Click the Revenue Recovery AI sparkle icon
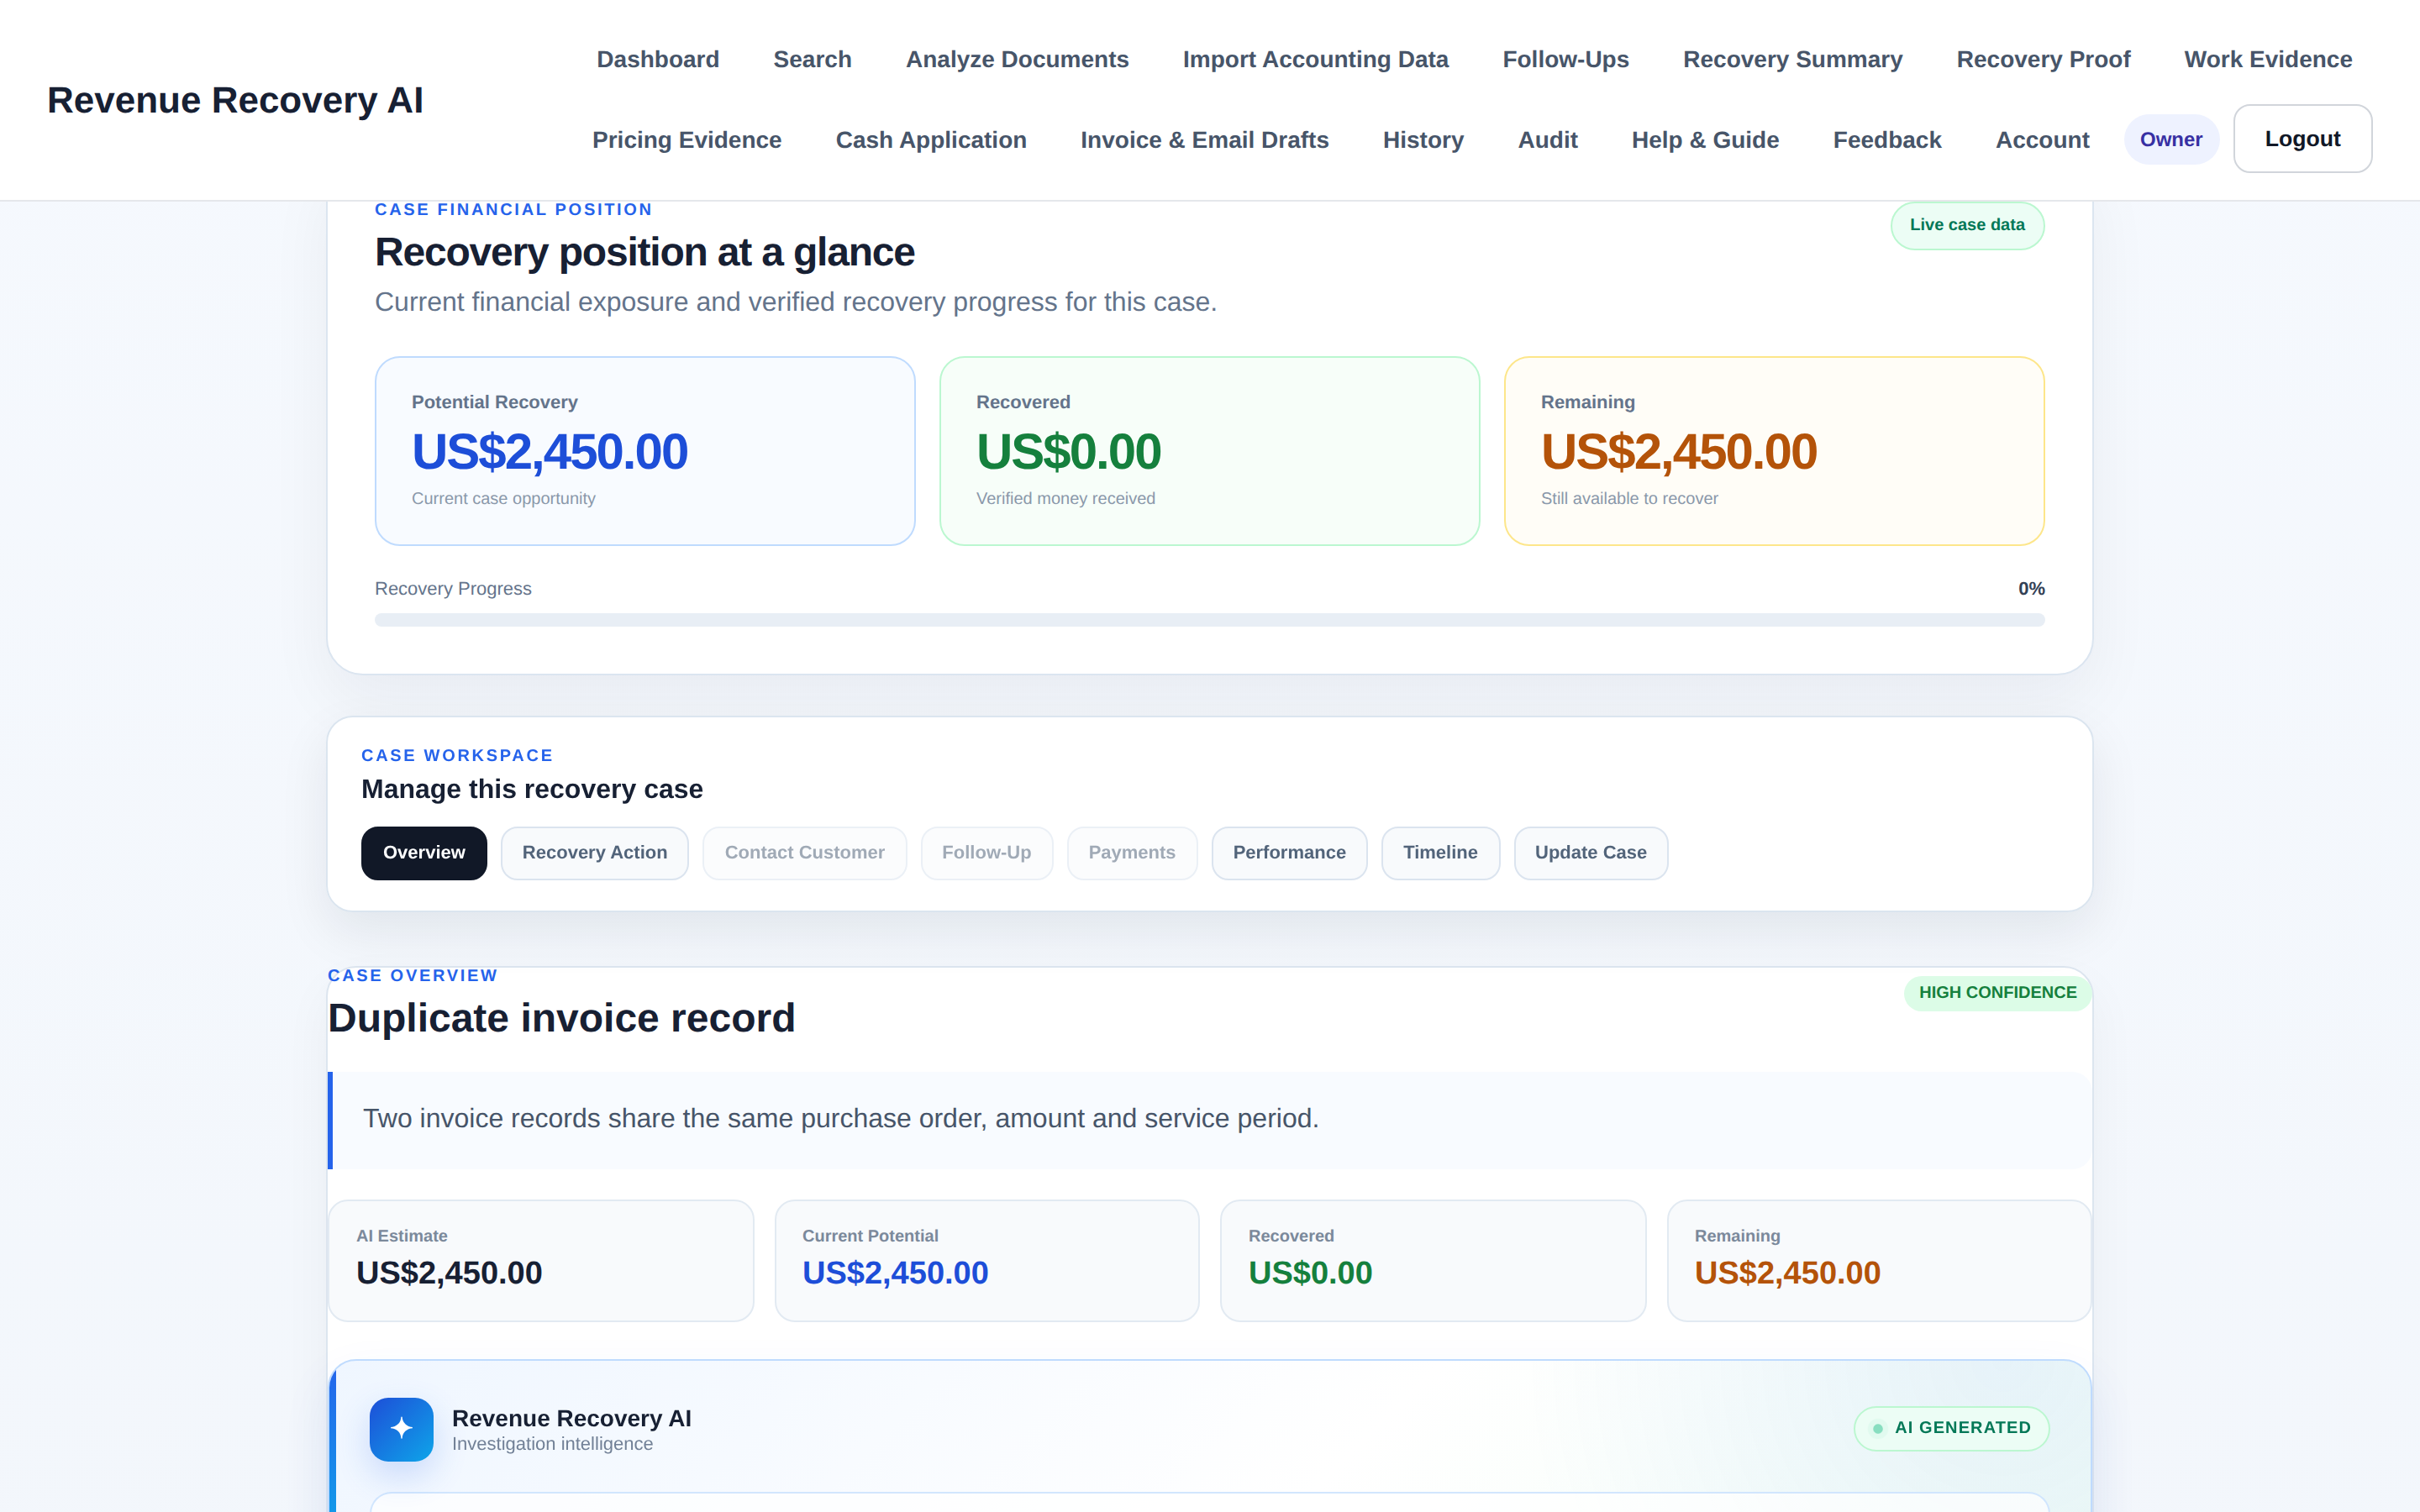Image resolution: width=2420 pixels, height=1512 pixels. (x=401, y=1429)
